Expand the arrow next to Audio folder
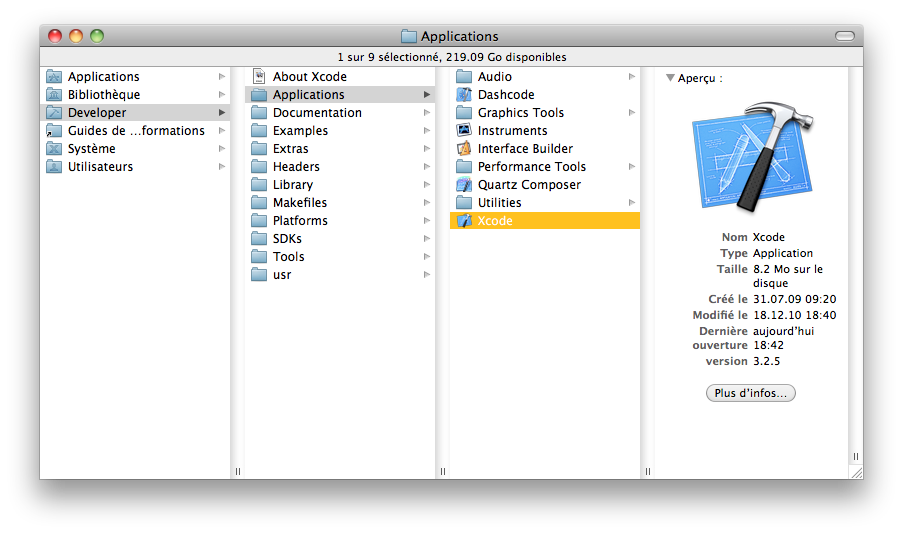 click(632, 76)
